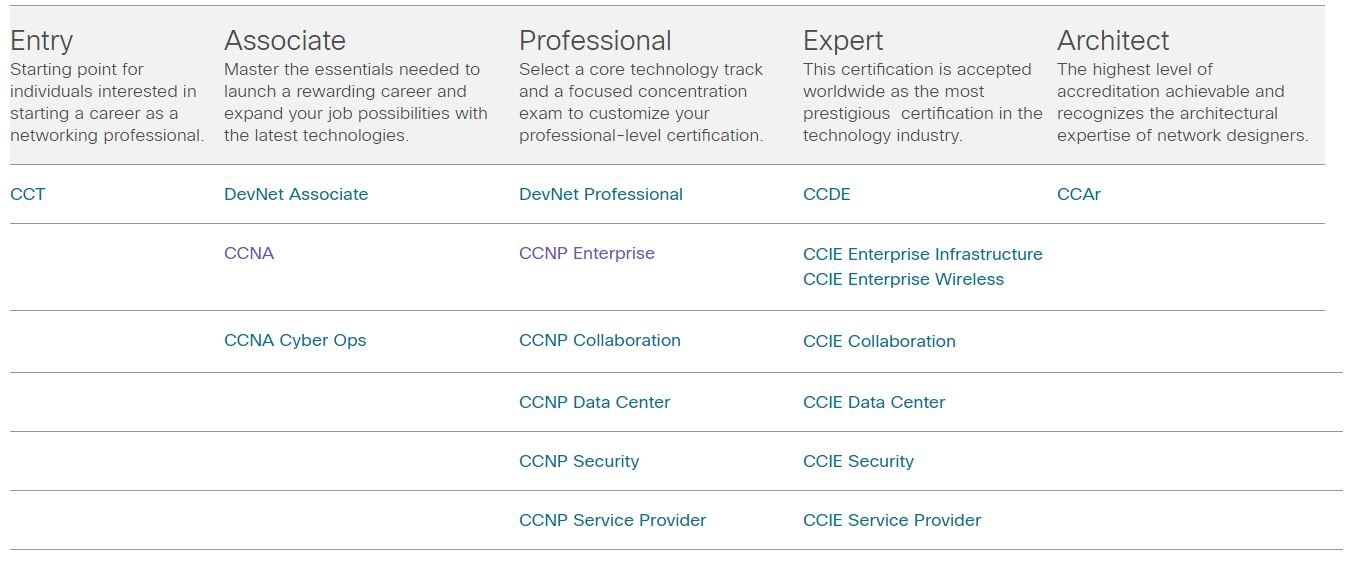The width and height of the screenshot is (1351, 572).
Task: Open the DevNet Professional link
Action: 601,194
